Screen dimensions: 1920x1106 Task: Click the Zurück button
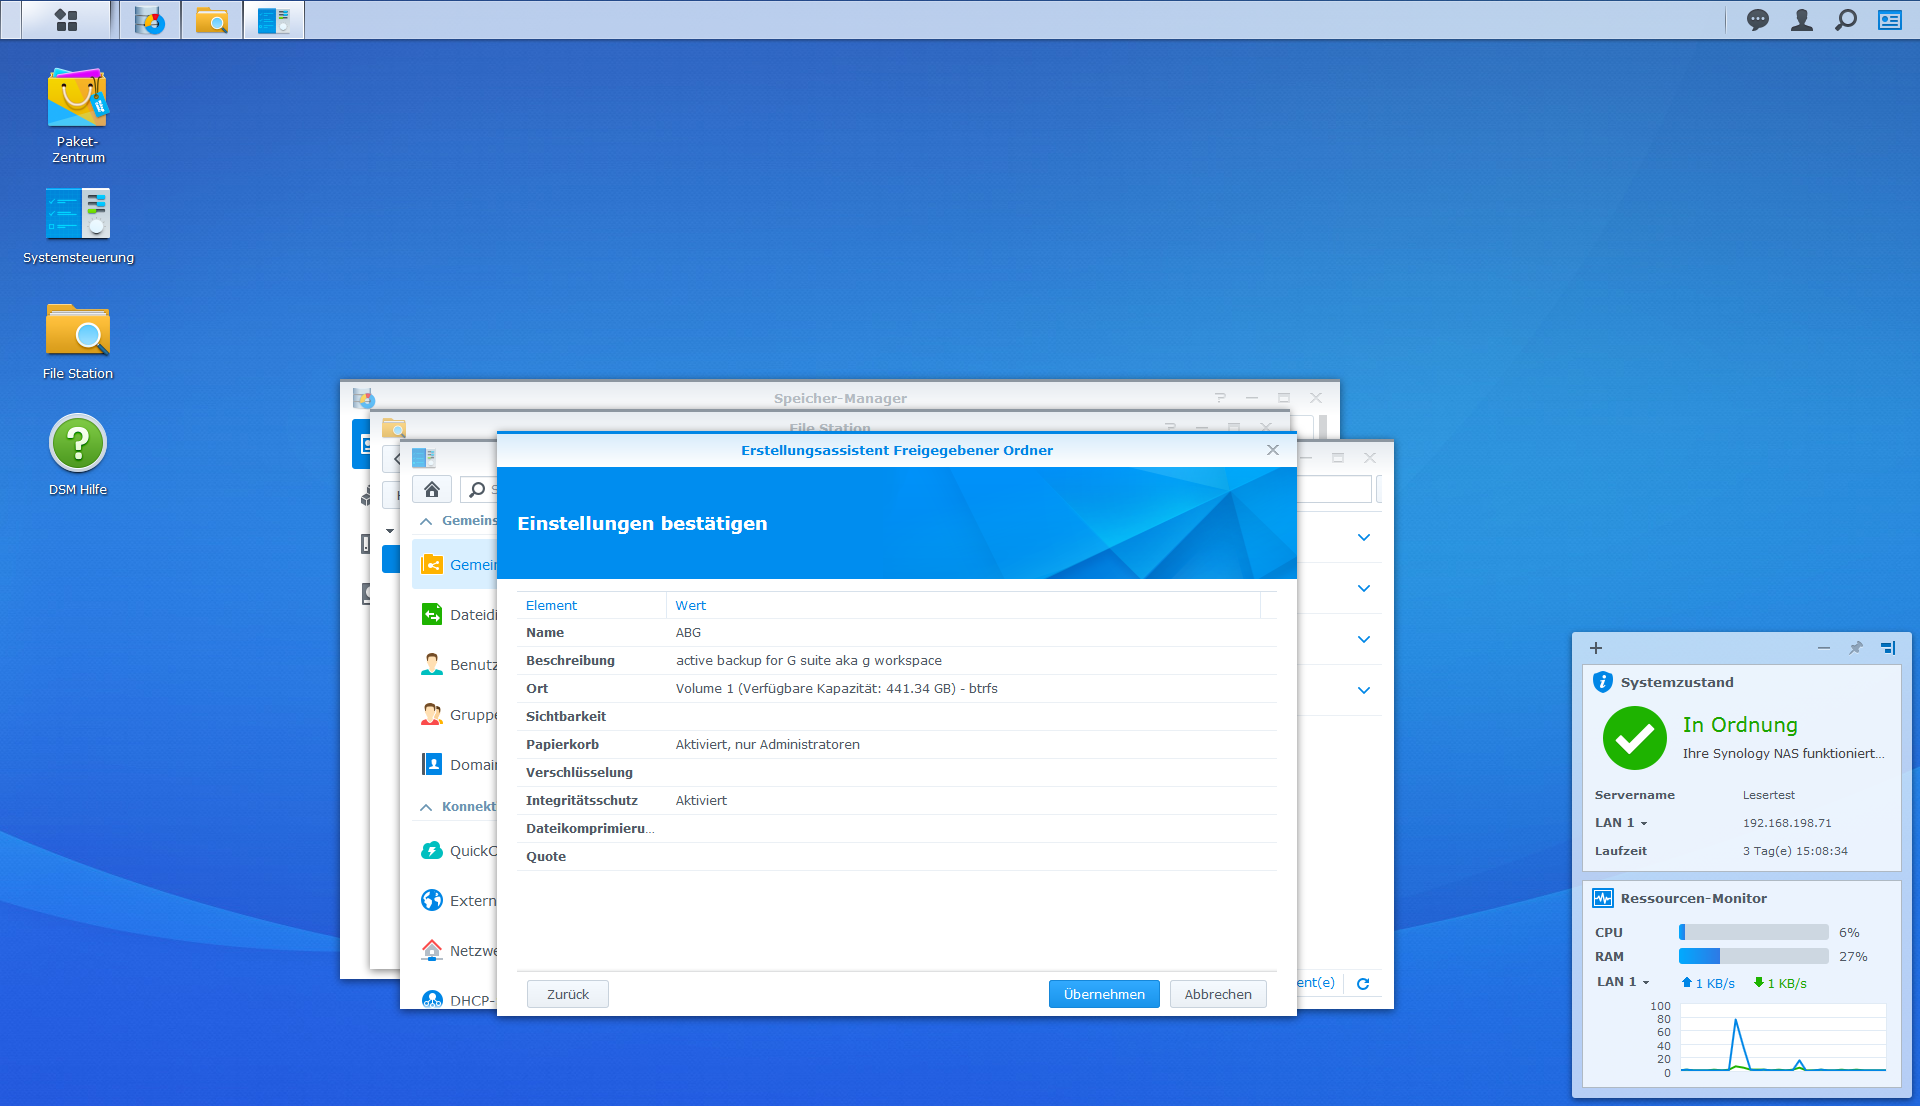click(567, 994)
